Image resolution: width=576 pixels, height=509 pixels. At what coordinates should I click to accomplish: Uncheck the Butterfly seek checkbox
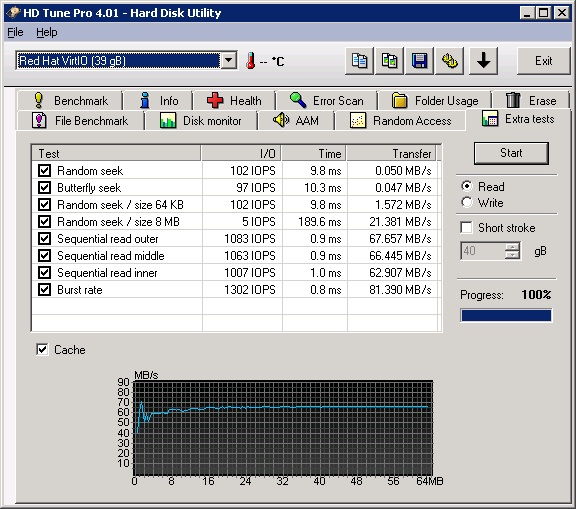[x=44, y=188]
